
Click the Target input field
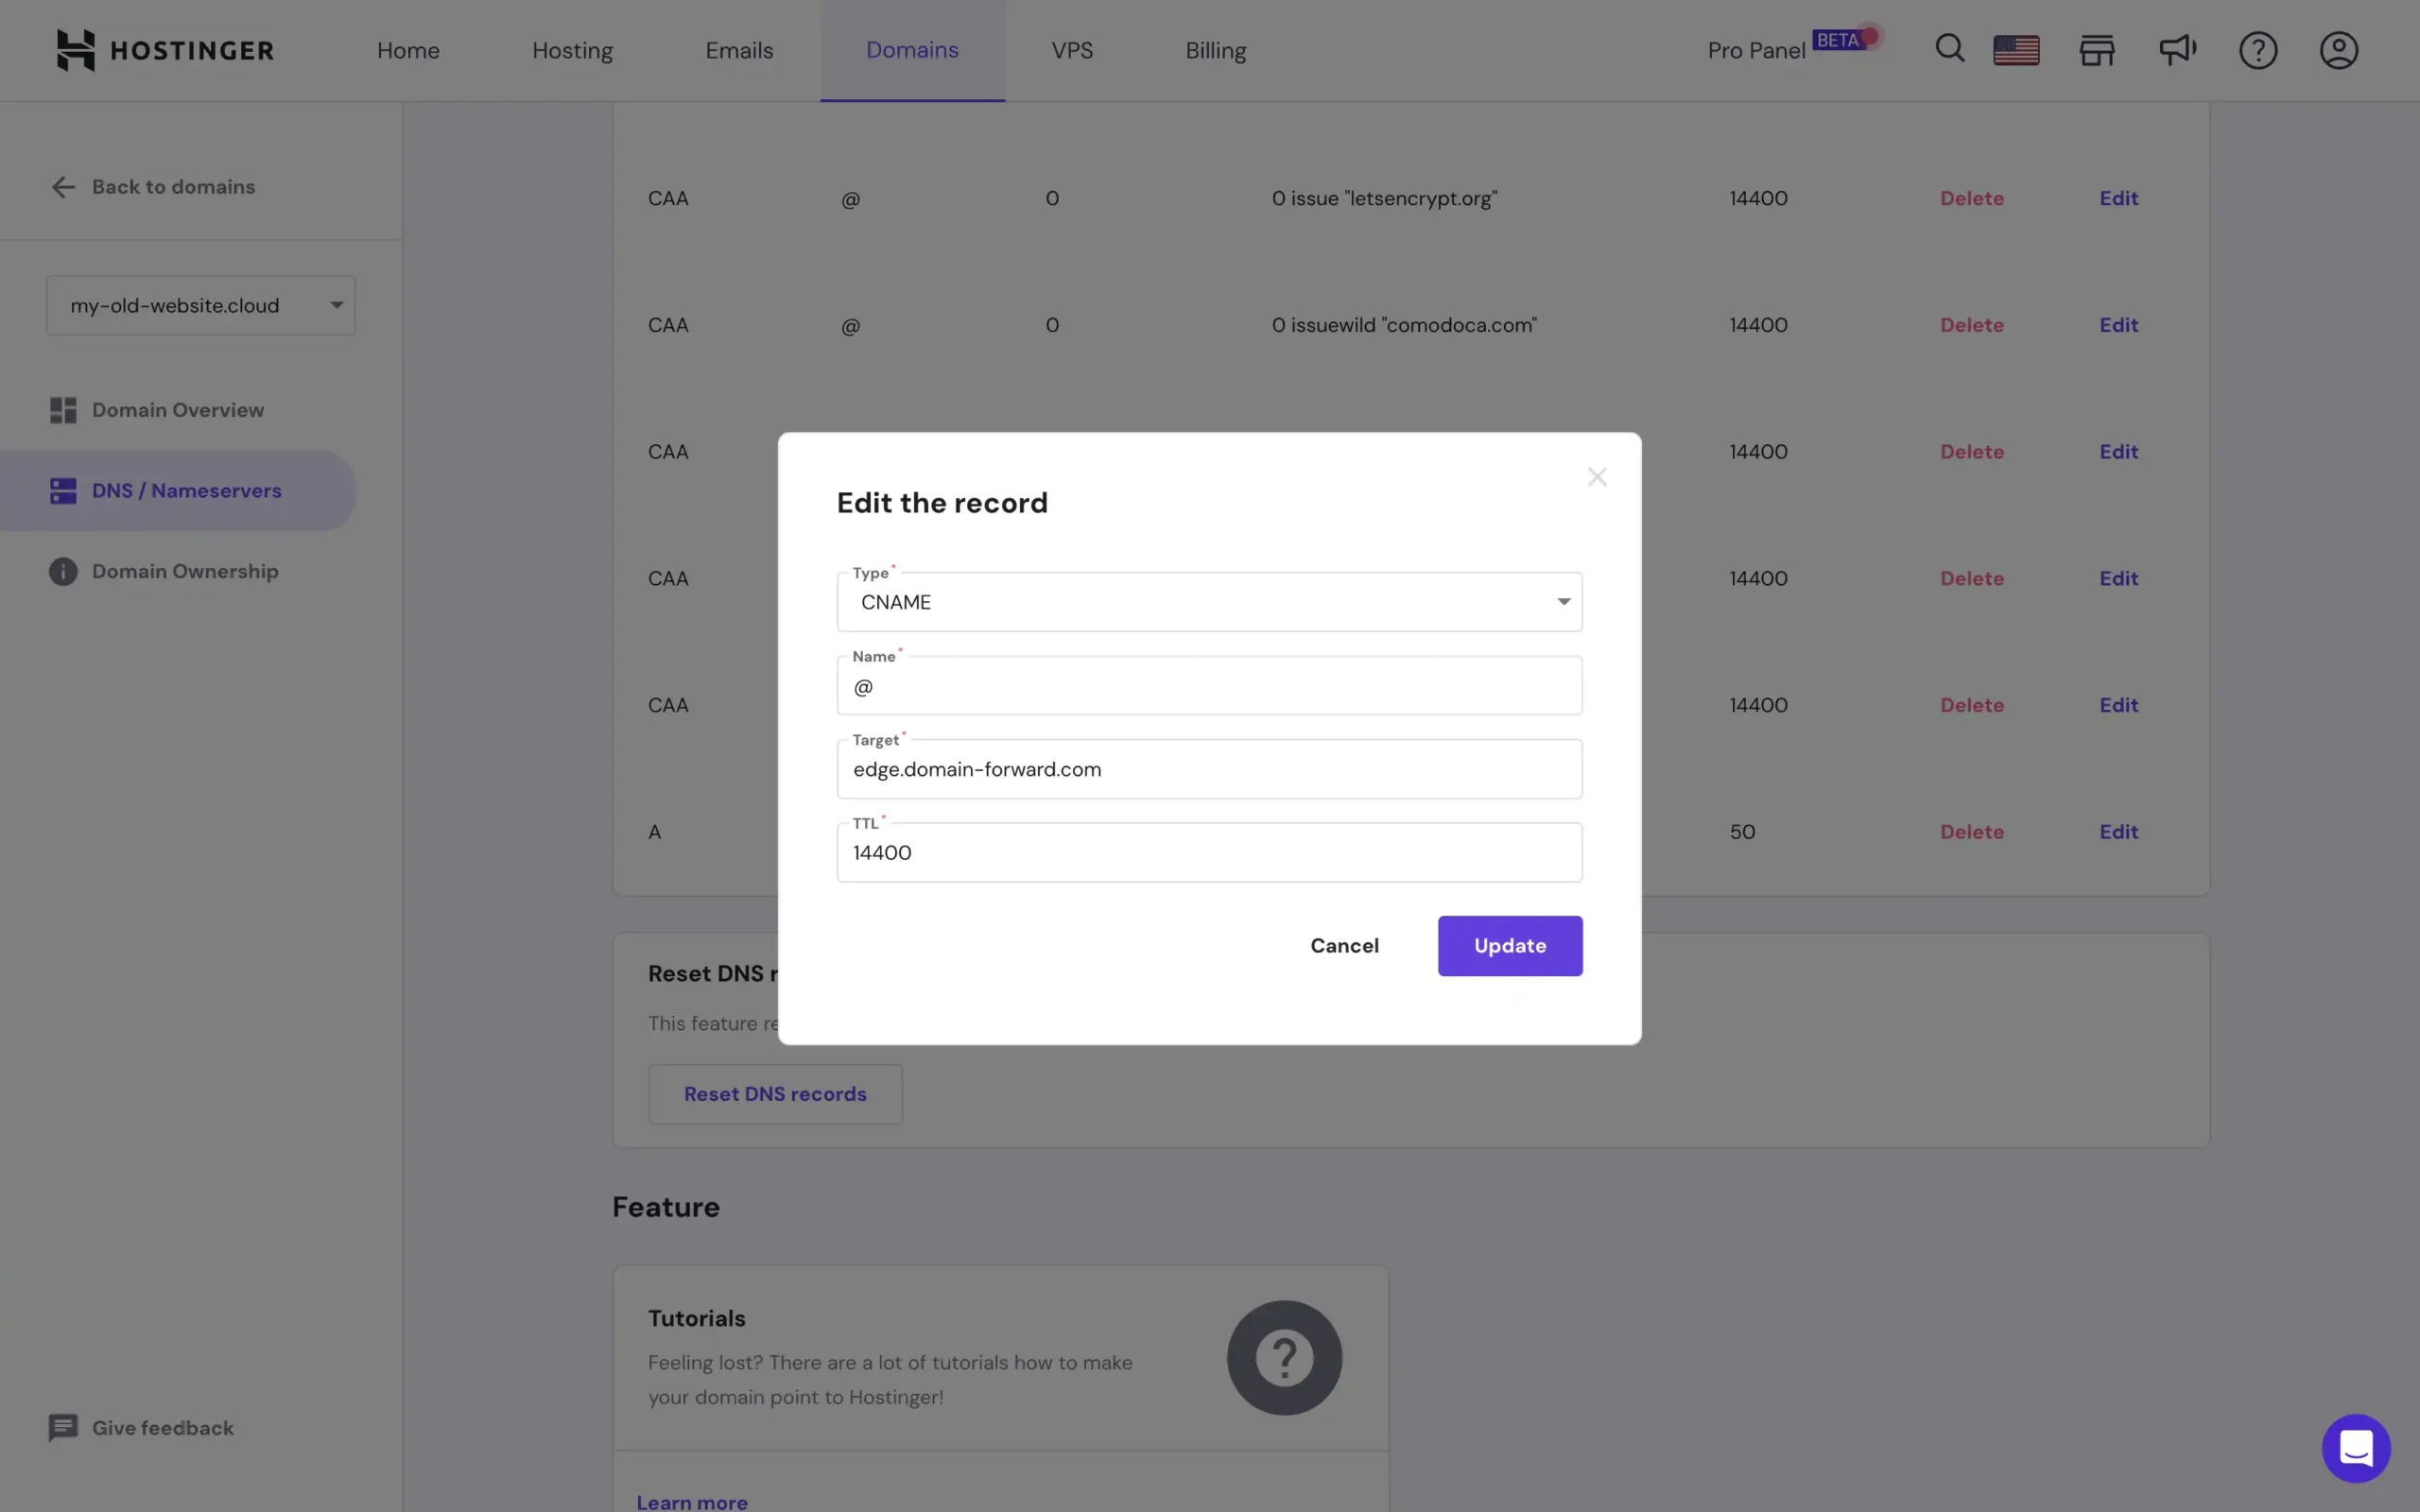1209,768
